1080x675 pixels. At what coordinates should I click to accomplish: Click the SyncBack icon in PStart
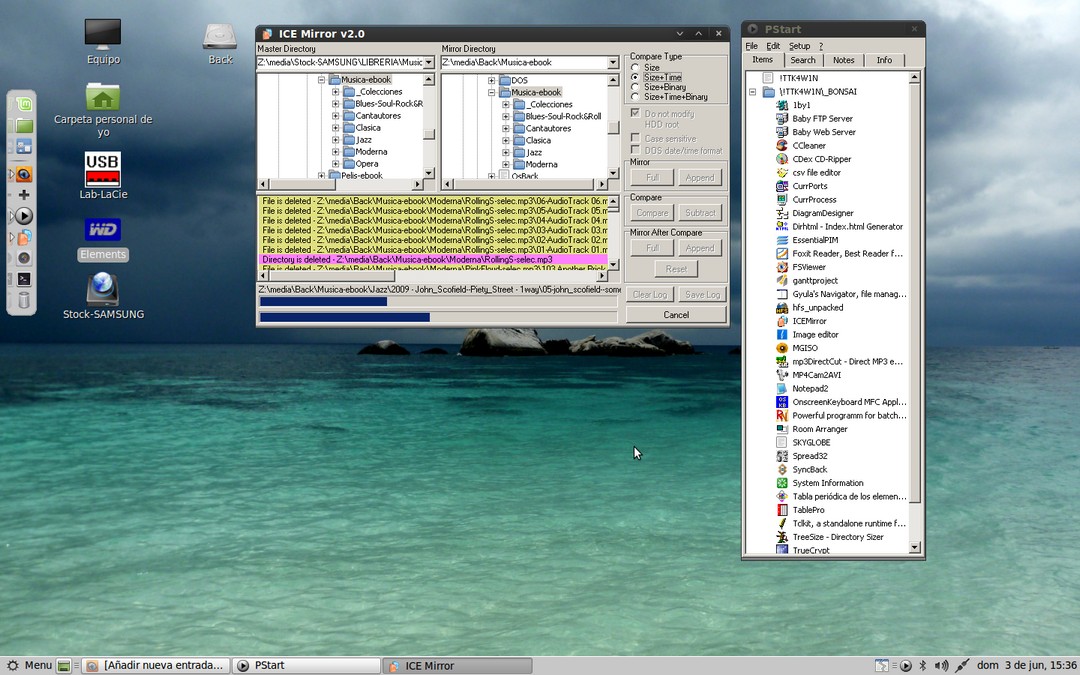pos(782,470)
